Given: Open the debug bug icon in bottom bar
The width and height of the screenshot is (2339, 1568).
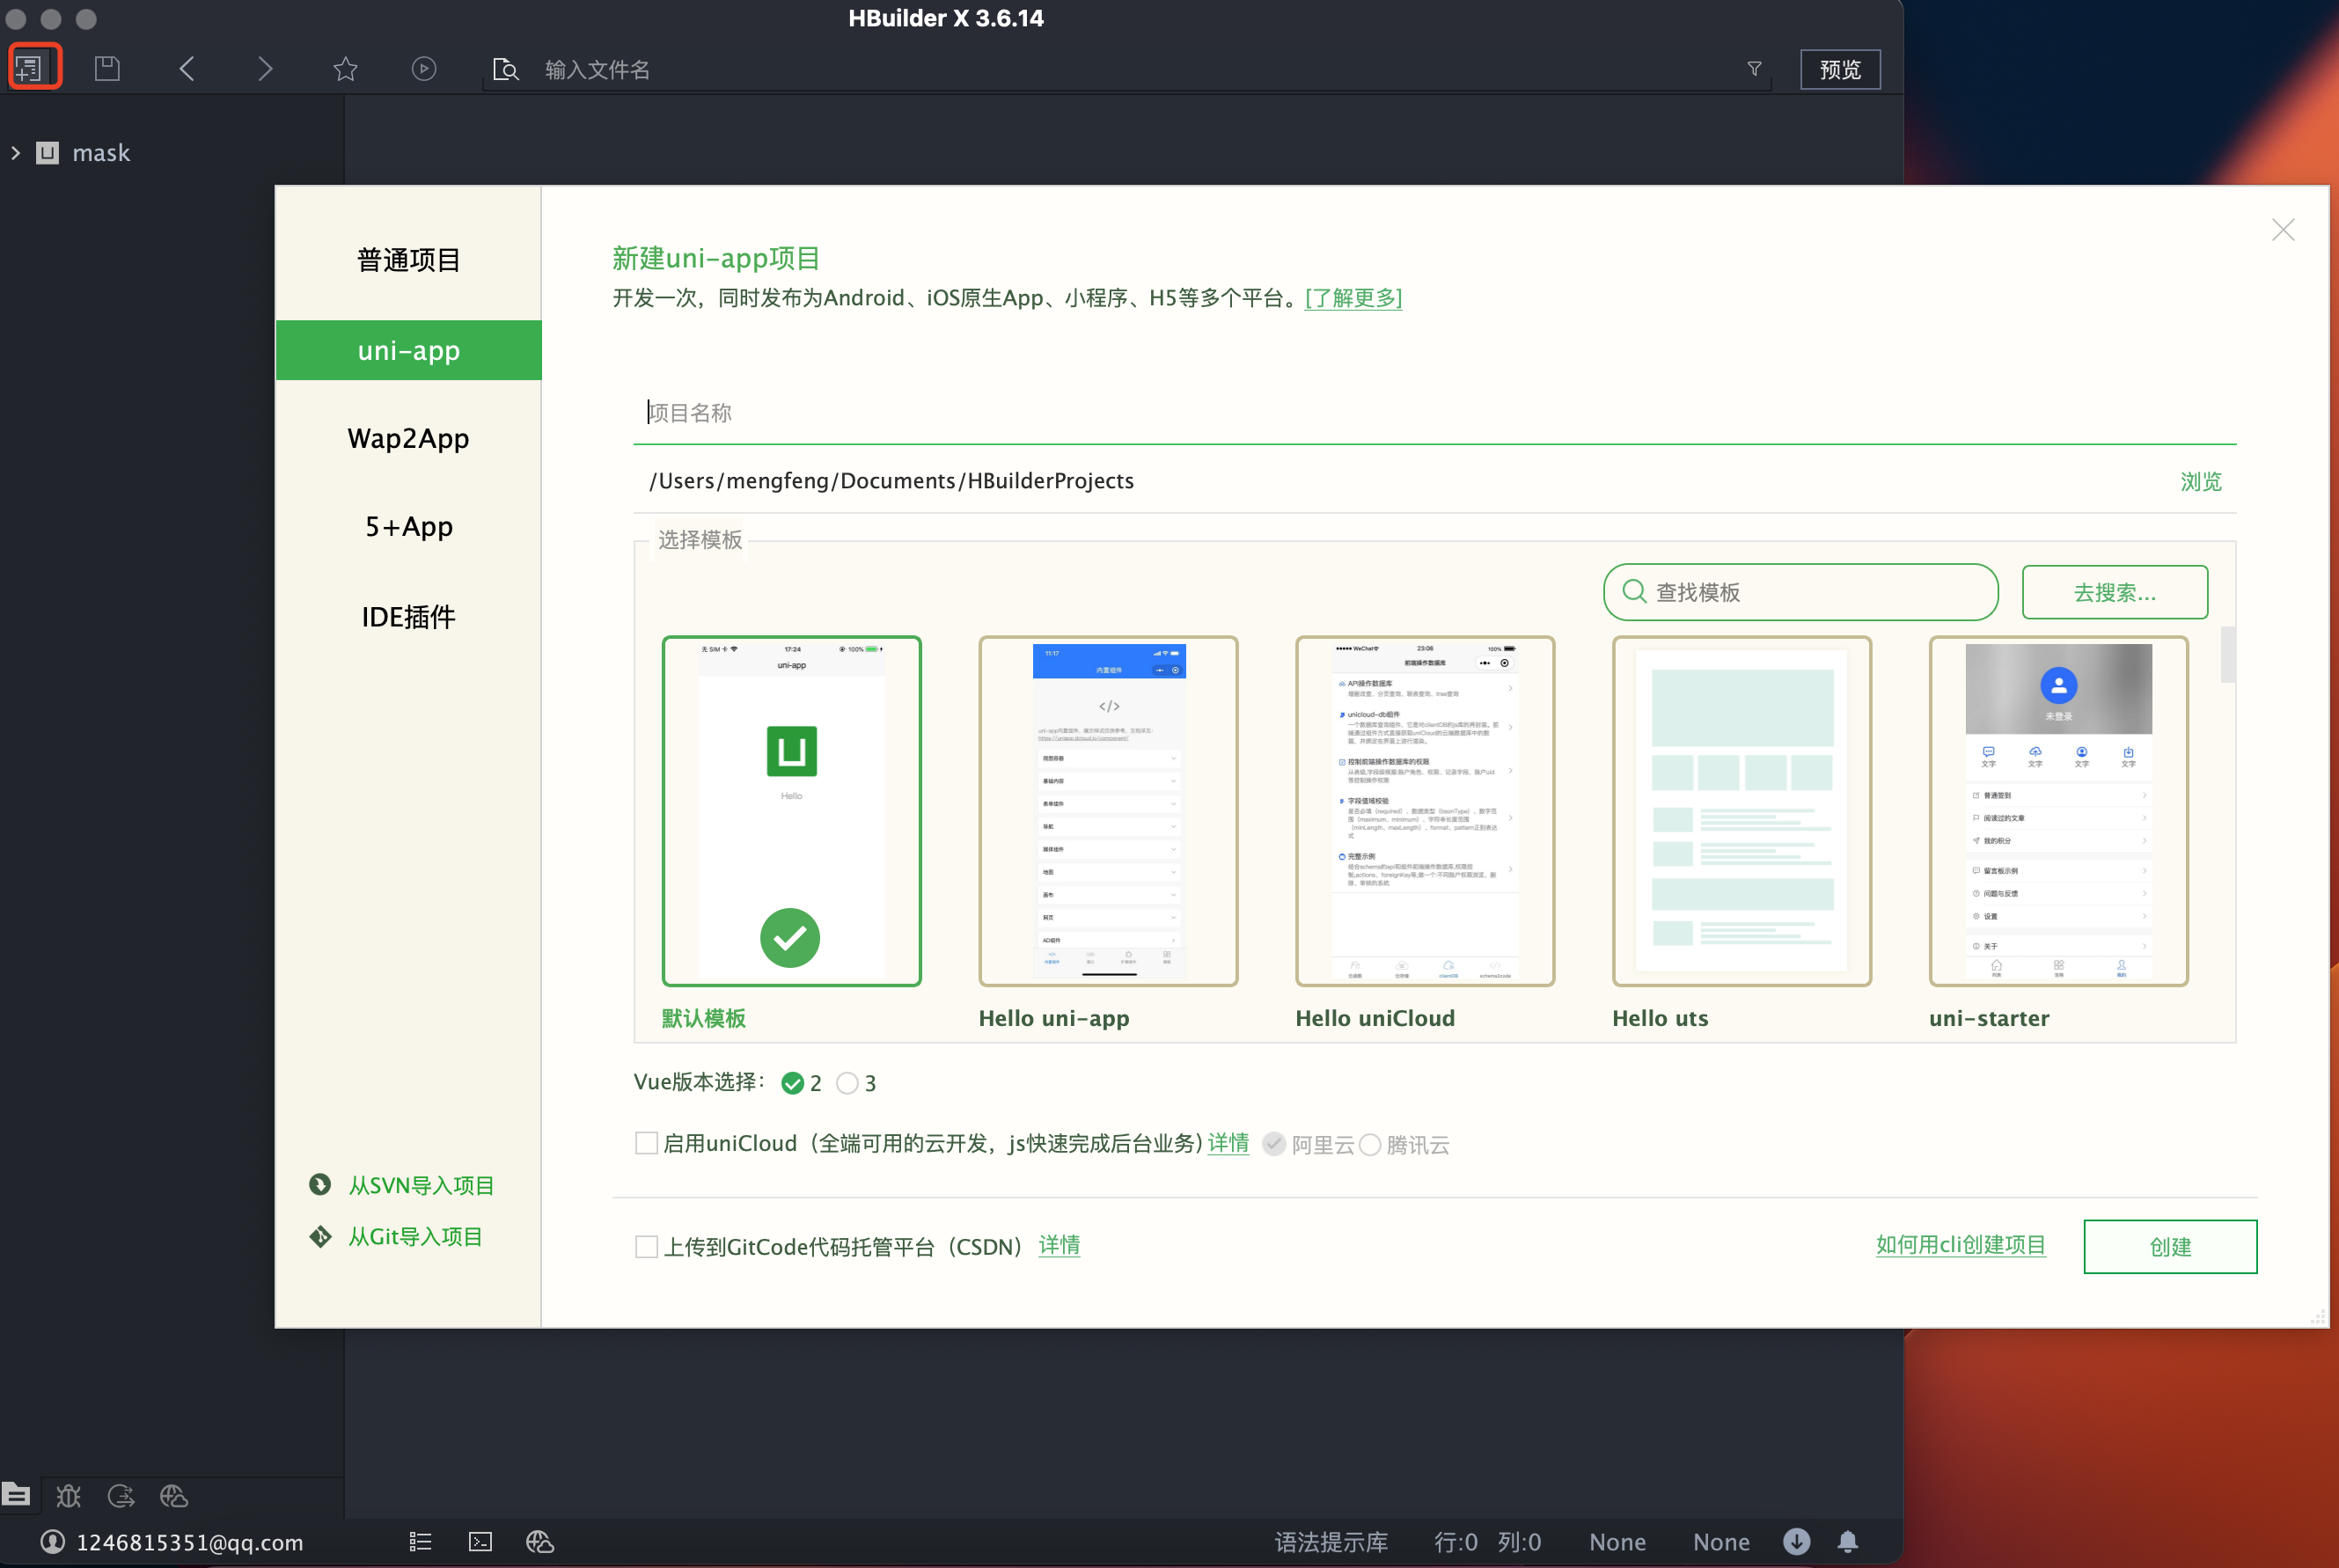Looking at the screenshot, I should pyautogui.click(x=69, y=1496).
